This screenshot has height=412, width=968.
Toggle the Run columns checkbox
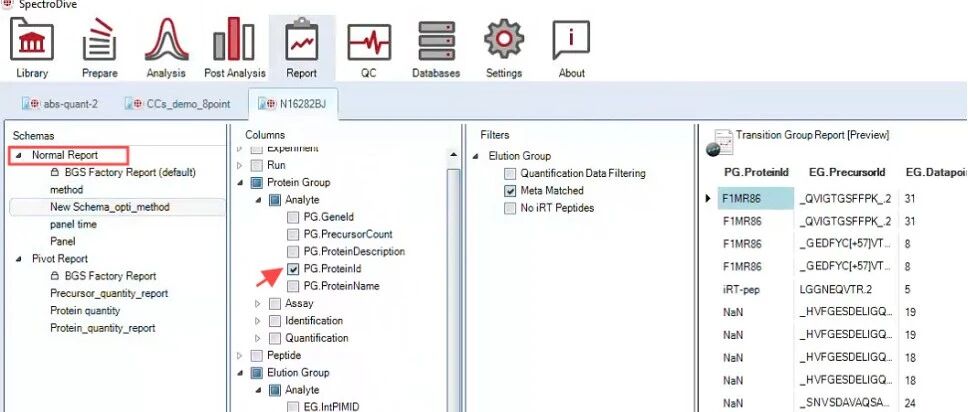coord(257,166)
